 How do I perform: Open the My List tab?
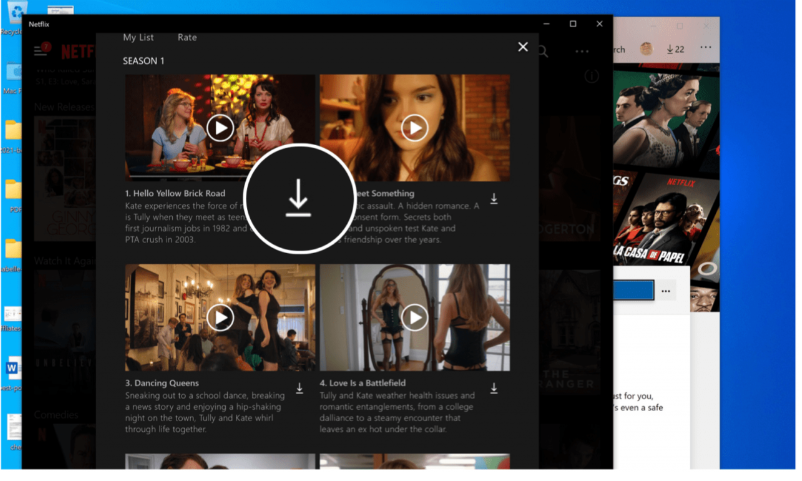point(138,37)
